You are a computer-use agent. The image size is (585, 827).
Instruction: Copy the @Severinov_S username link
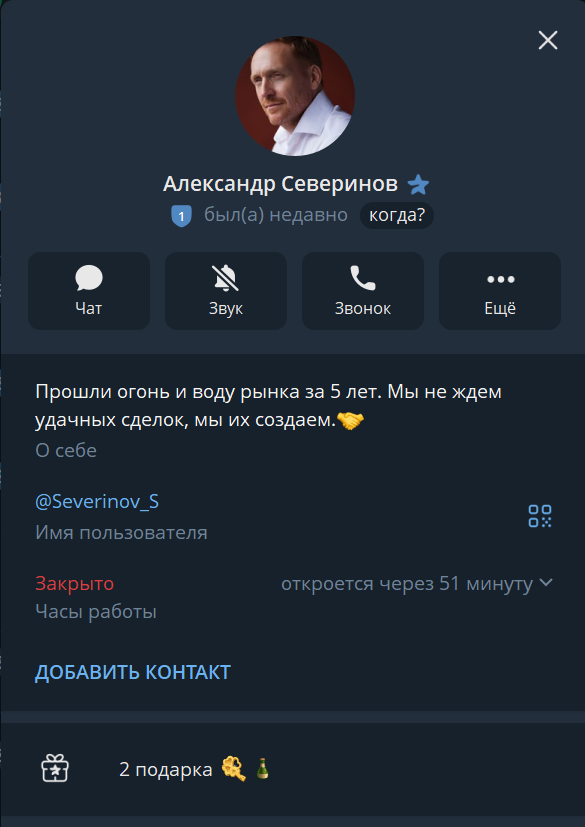97,502
